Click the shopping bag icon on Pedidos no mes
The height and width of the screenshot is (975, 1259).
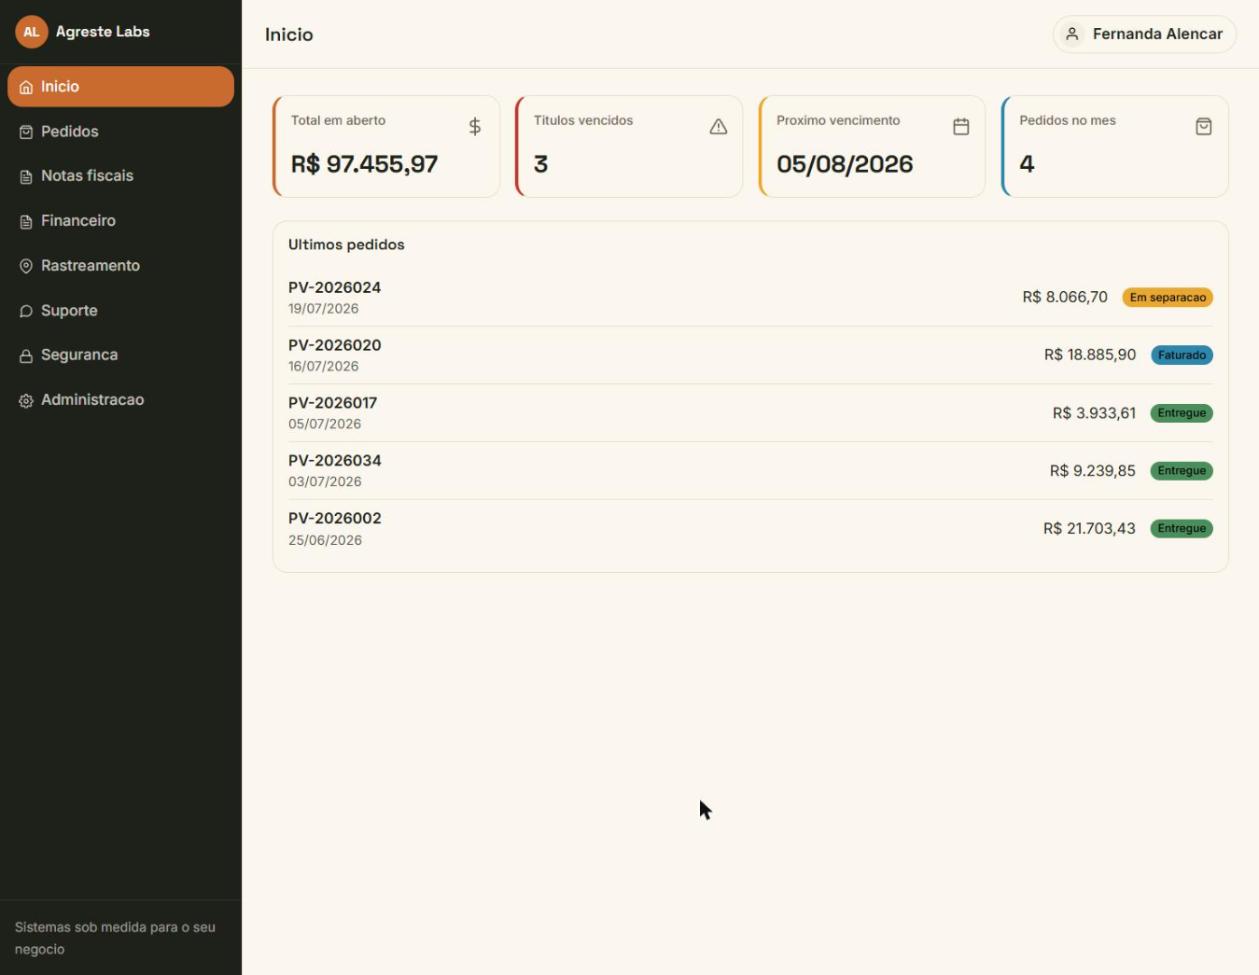click(1204, 127)
